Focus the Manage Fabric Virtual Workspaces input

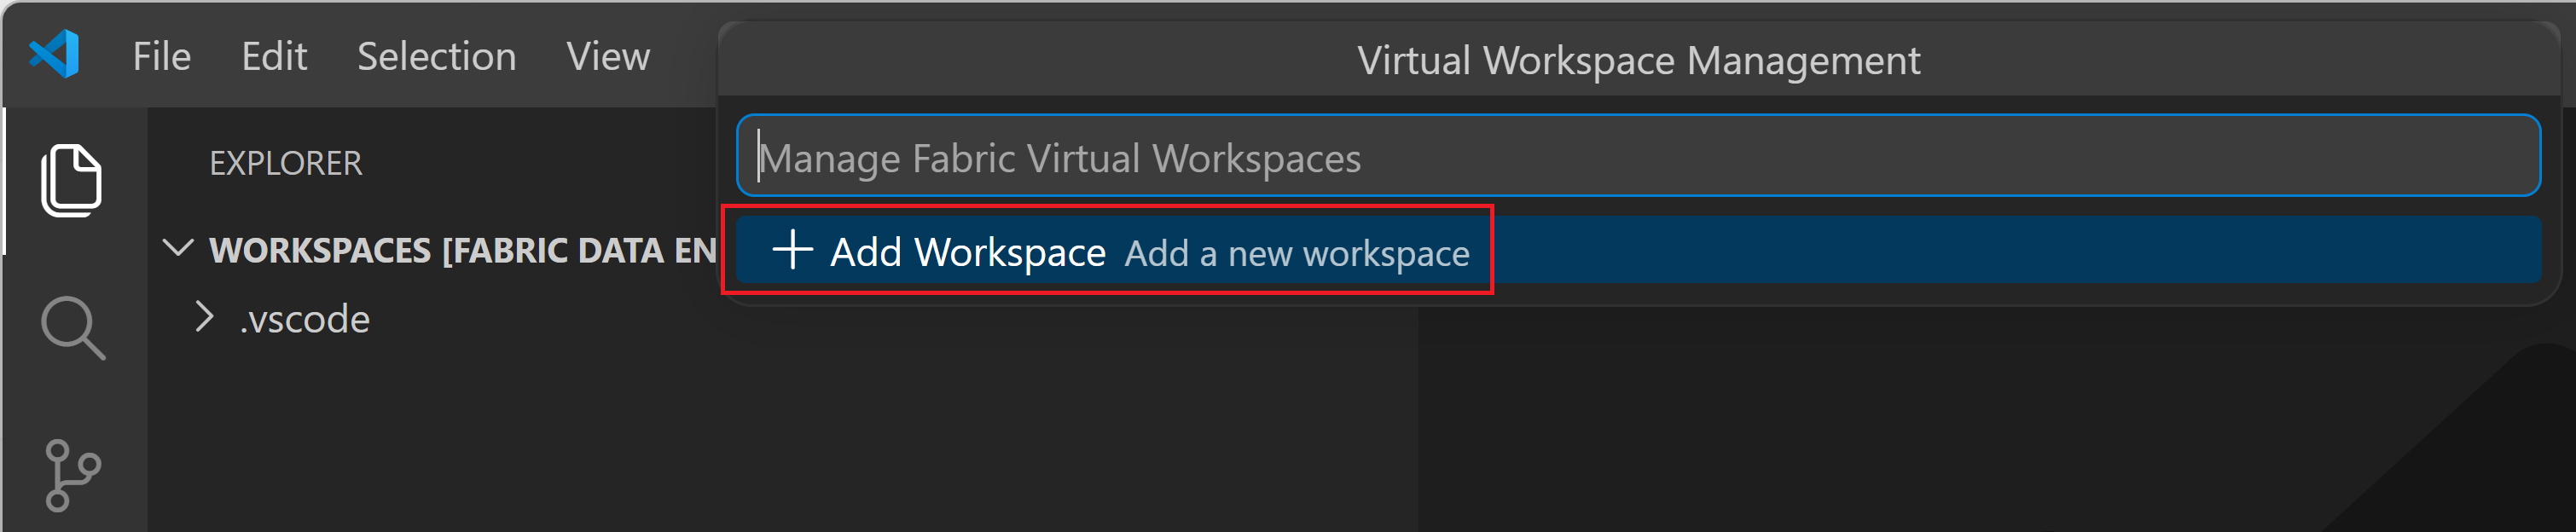1638,156
